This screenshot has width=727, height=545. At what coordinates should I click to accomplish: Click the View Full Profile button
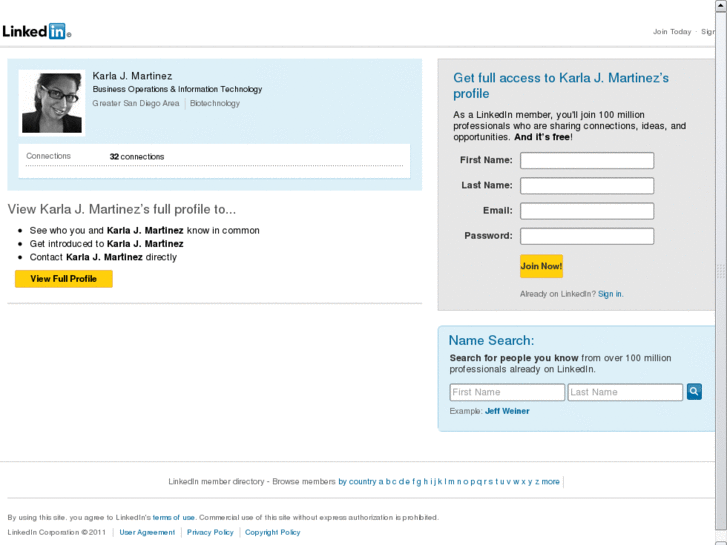(64, 279)
